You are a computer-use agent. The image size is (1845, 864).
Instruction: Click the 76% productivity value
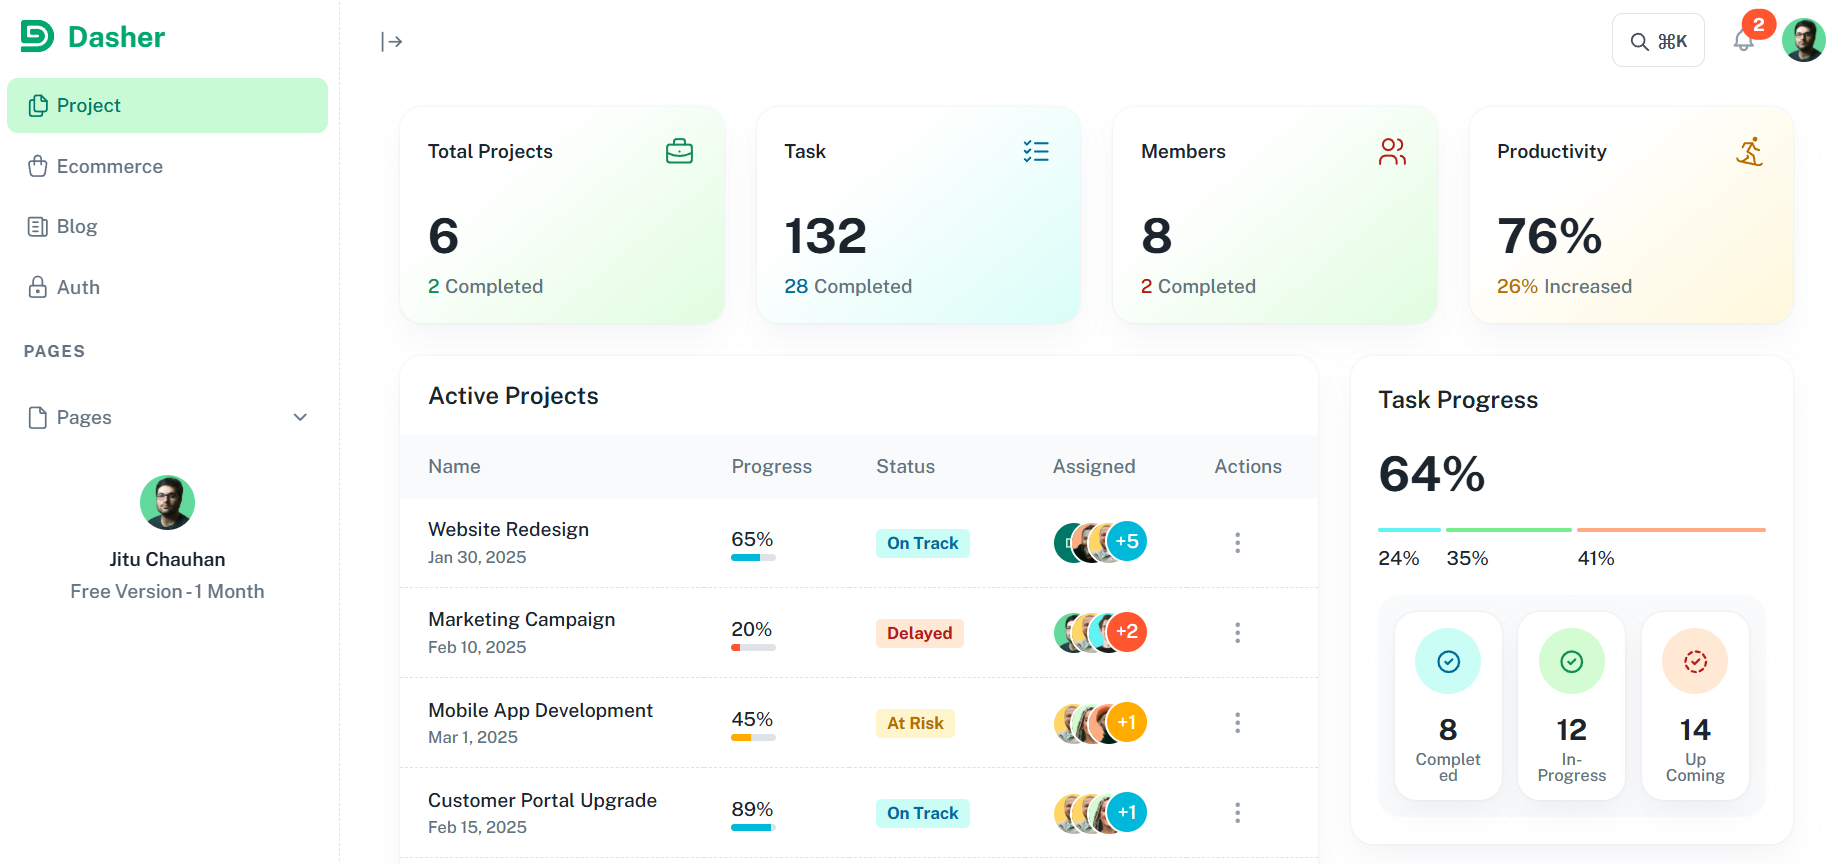pyautogui.click(x=1549, y=236)
